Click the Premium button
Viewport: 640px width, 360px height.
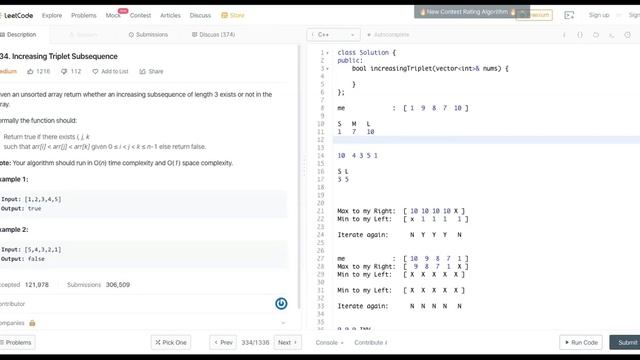[x=534, y=15]
